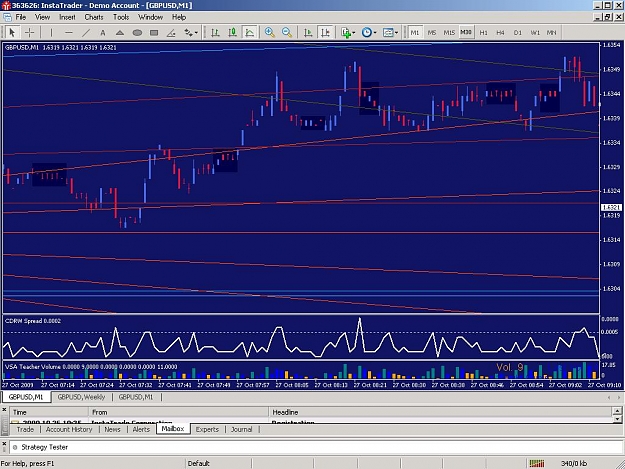Open the Journal terminal tab
Viewport: 625px width, 469px height.
pyautogui.click(x=242, y=429)
